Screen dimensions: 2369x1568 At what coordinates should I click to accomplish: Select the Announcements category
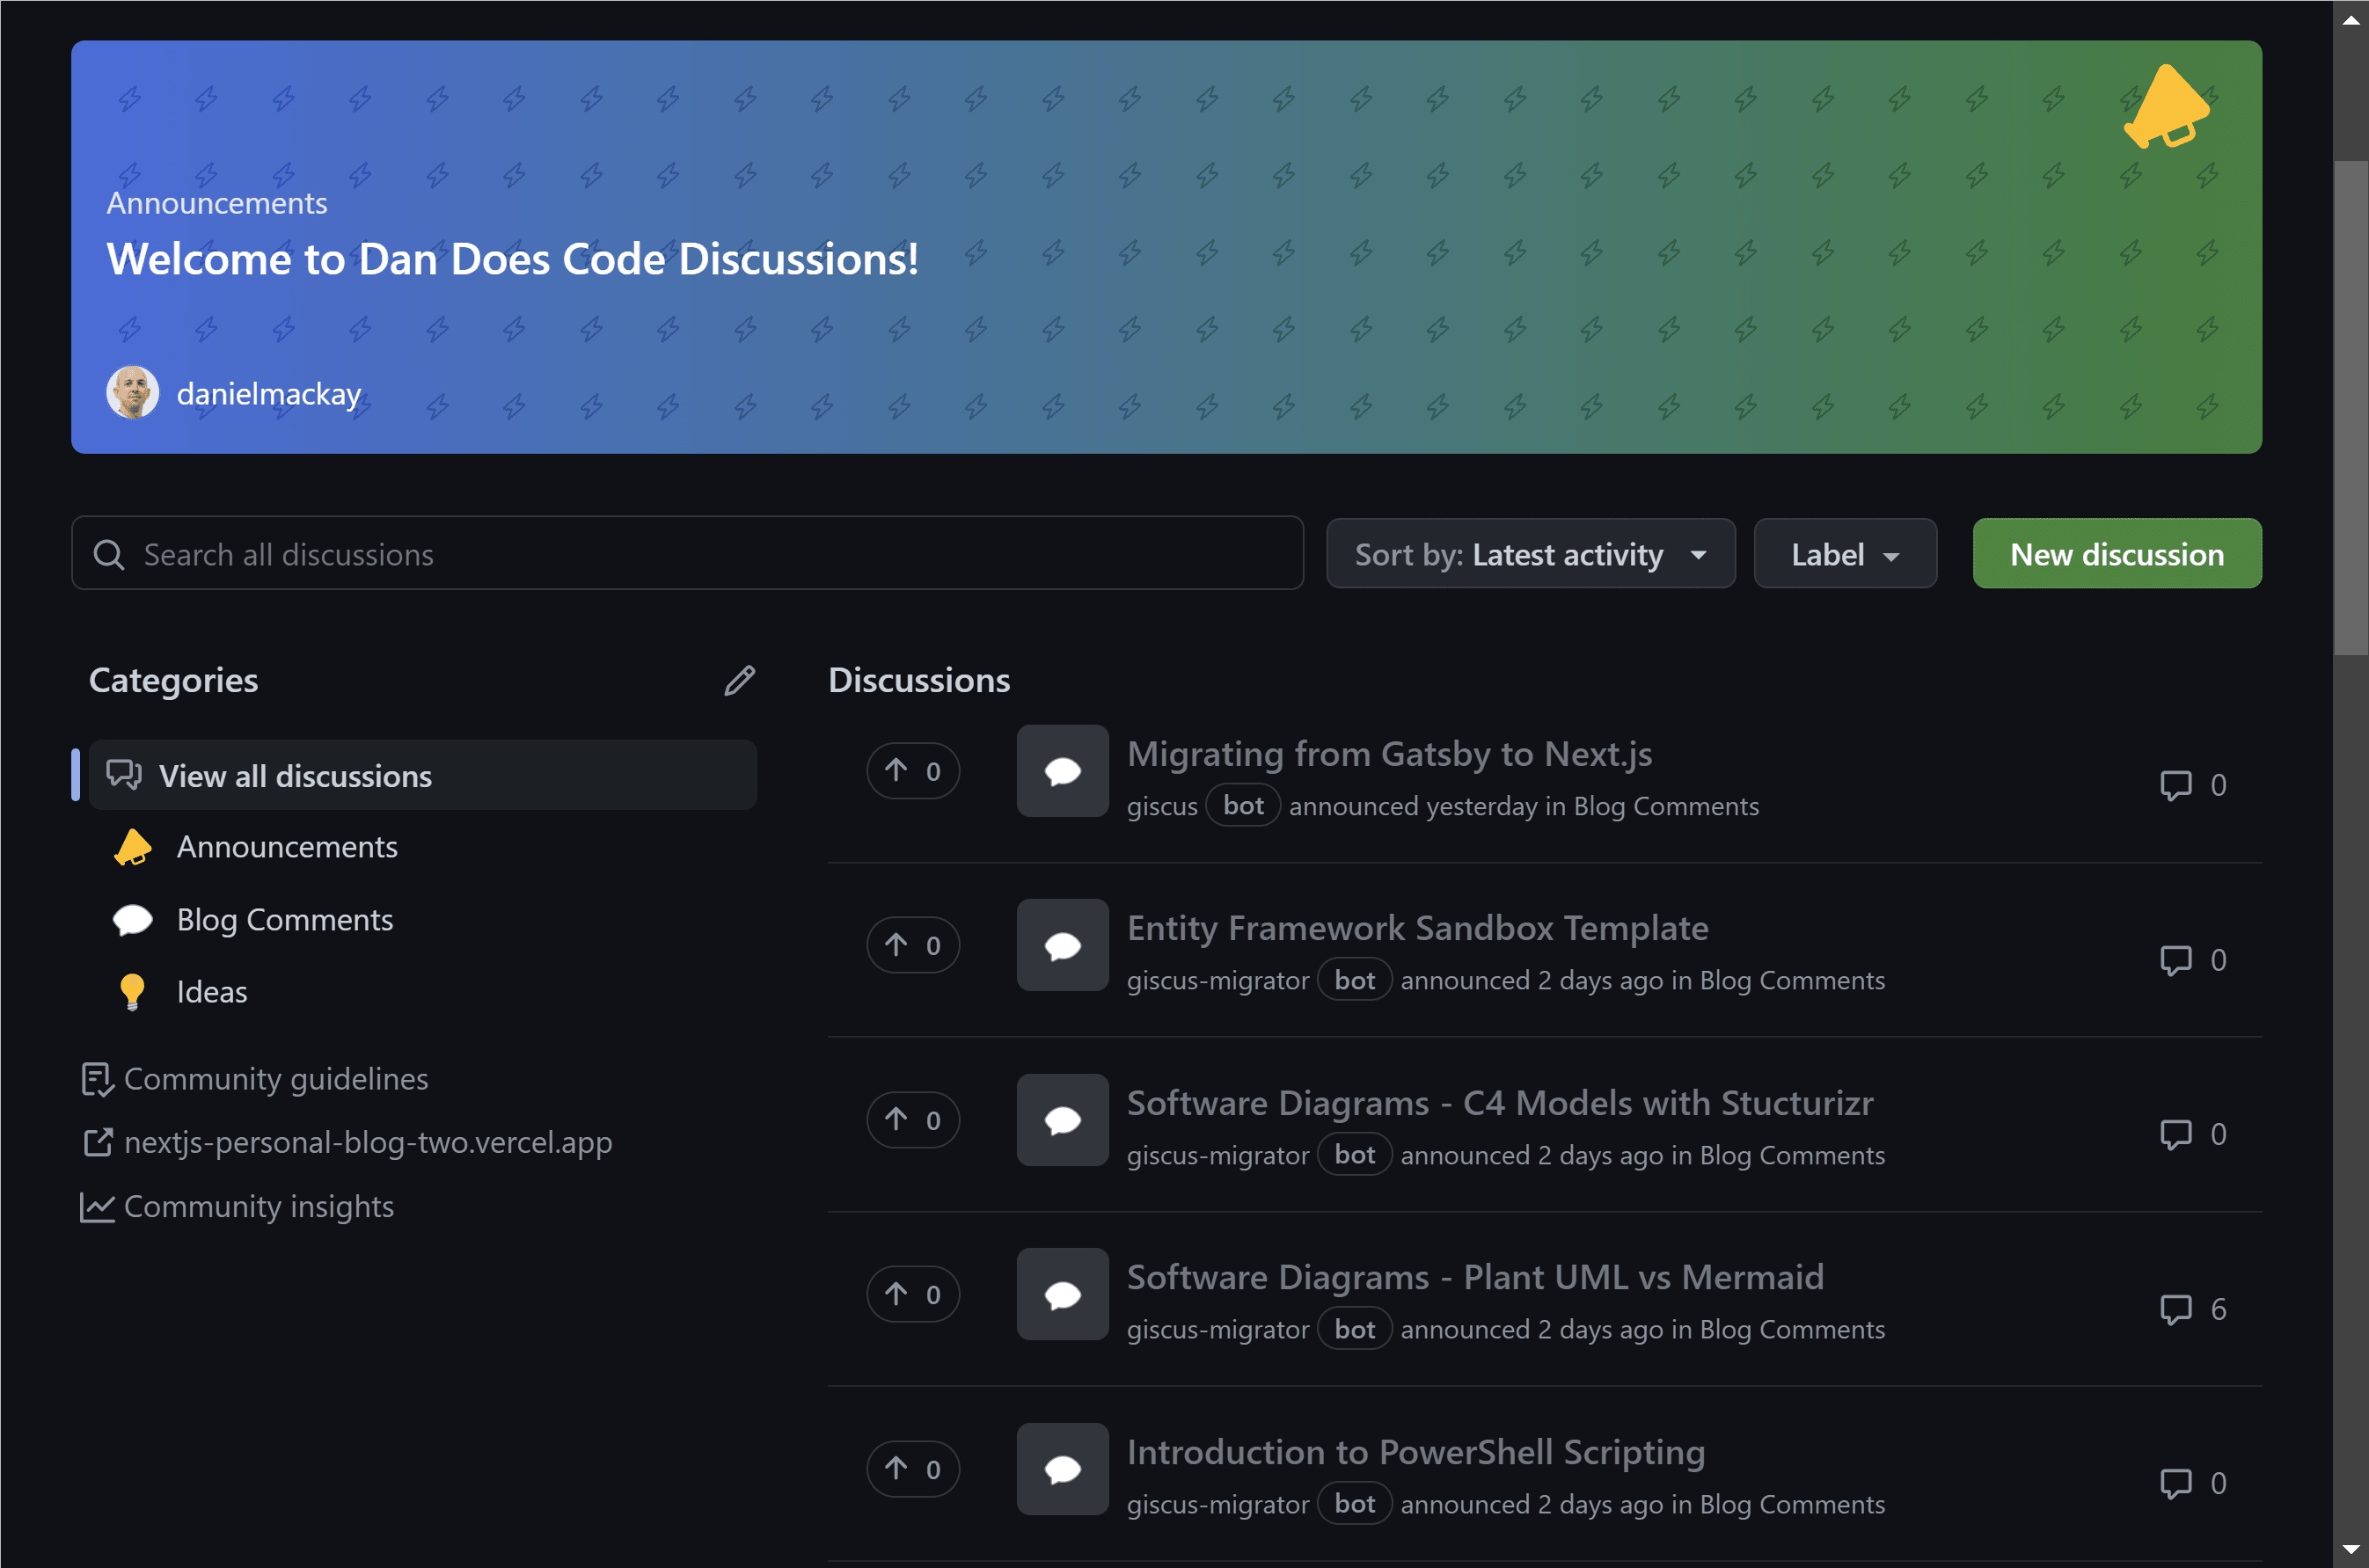pyautogui.click(x=287, y=847)
